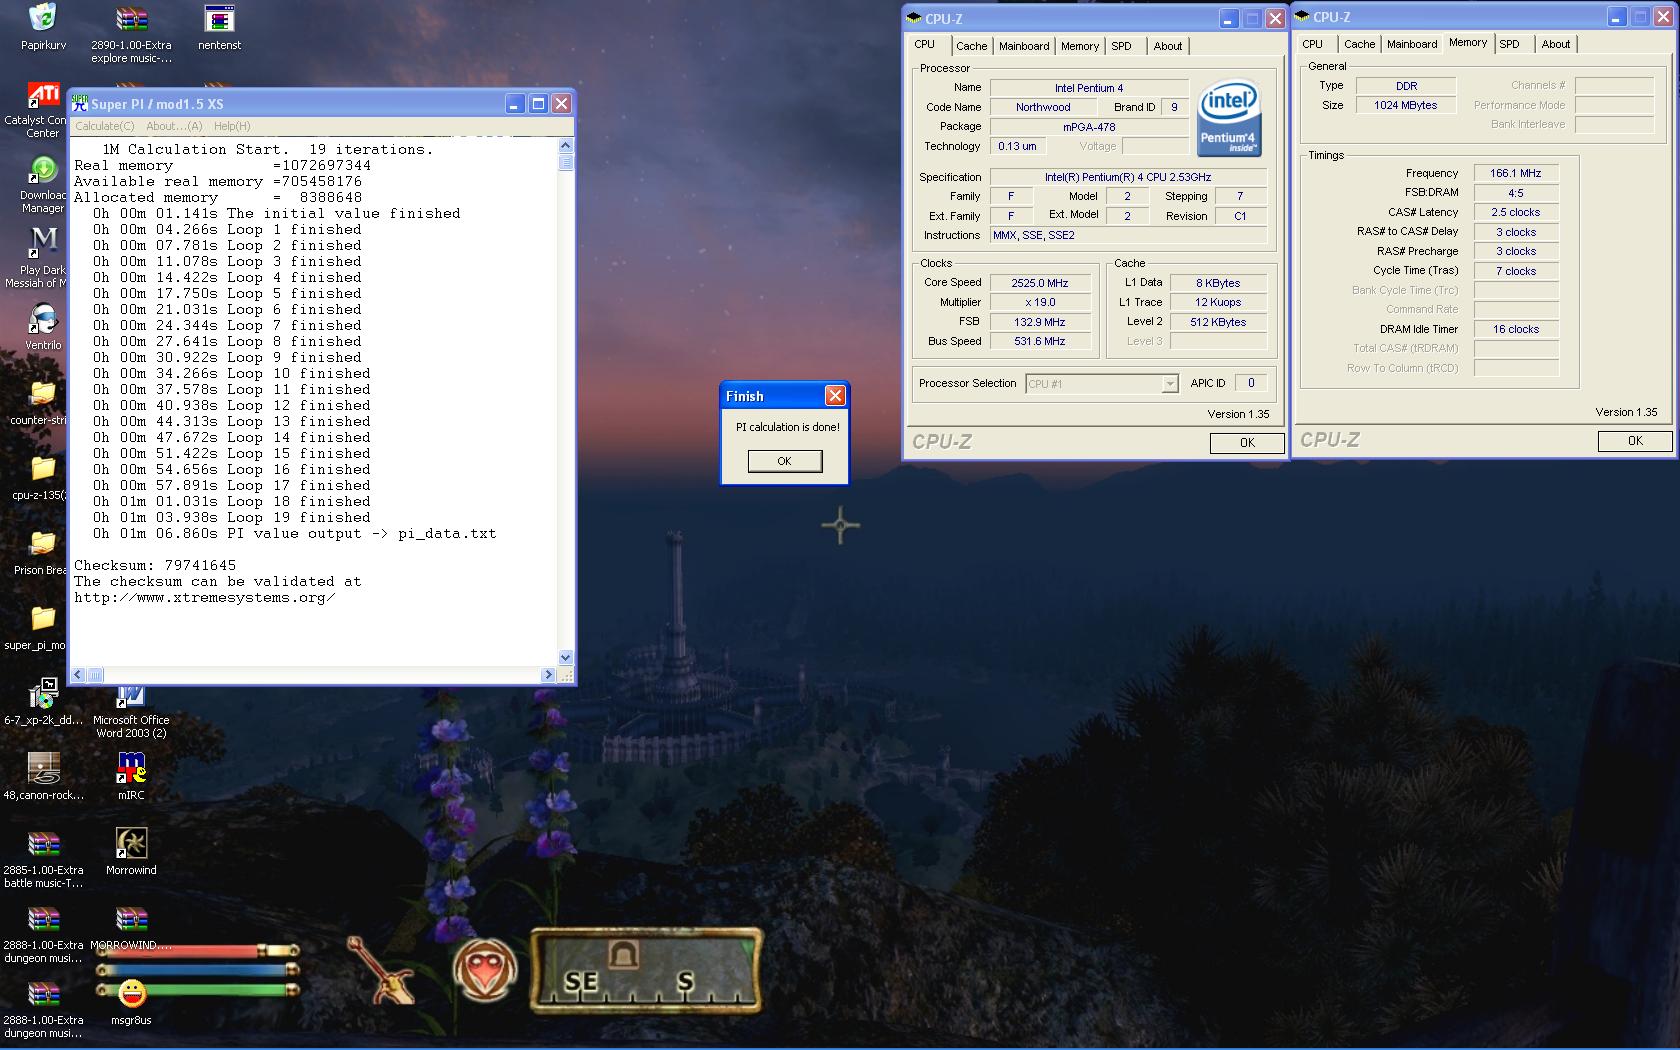Close the Finish dialog with X

pyautogui.click(x=835, y=396)
